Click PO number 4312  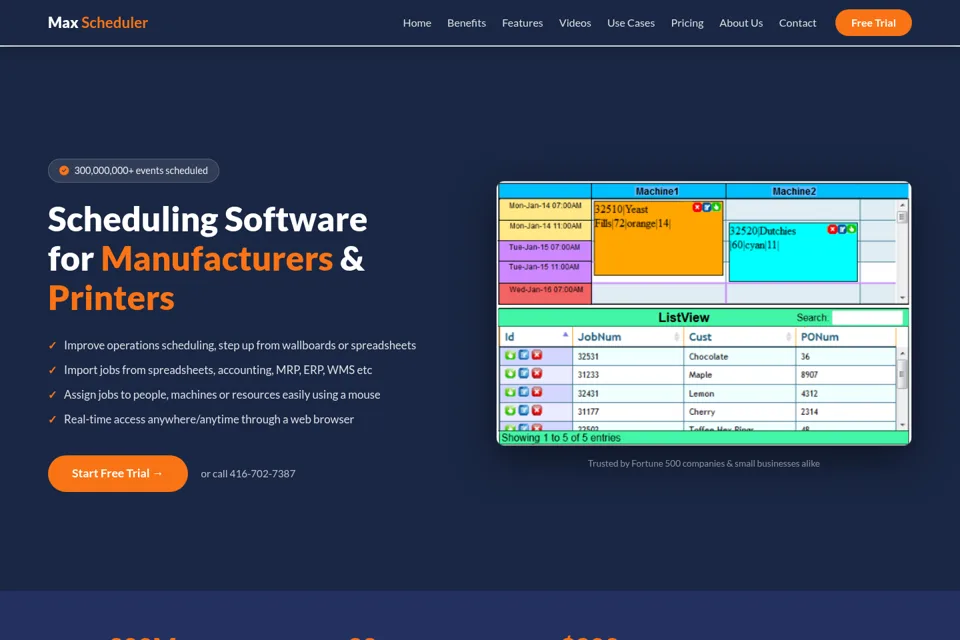coord(809,393)
